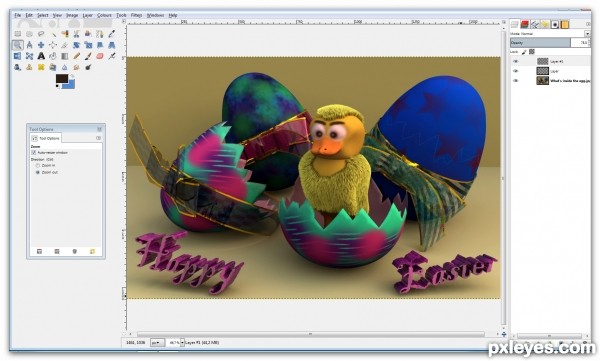Select the Select by Color tool

tap(65, 34)
